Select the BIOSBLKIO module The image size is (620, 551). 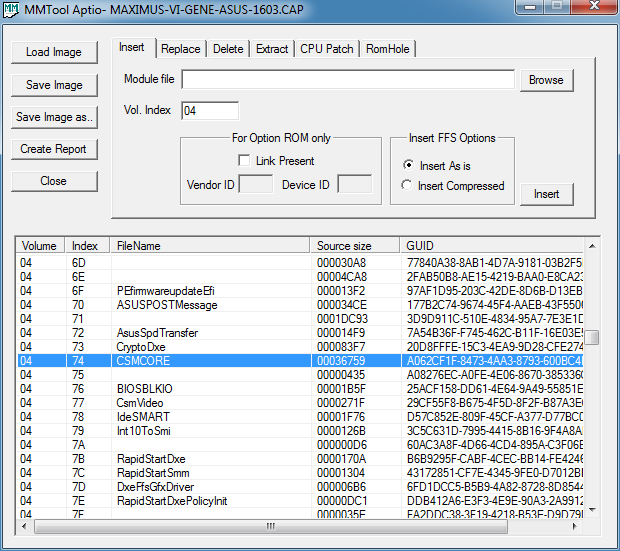(301, 389)
